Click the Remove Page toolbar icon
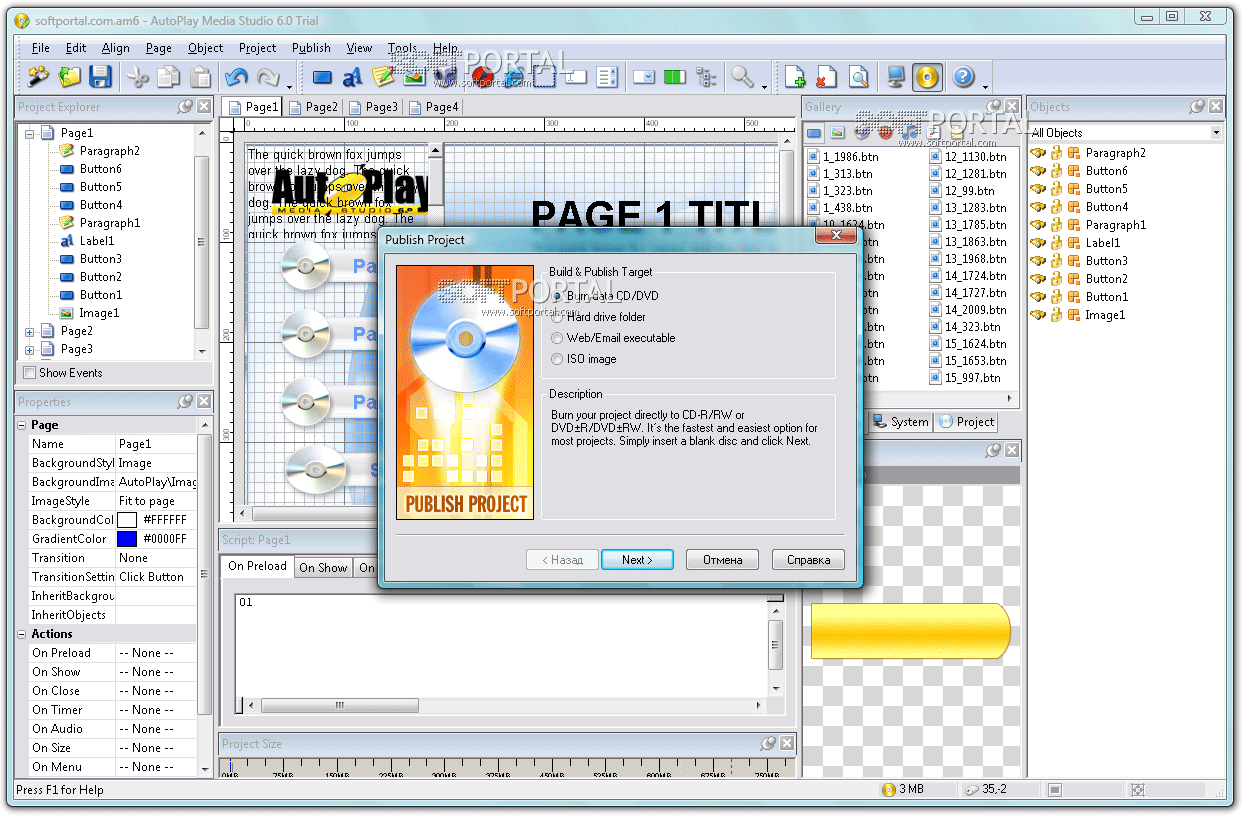The height and width of the screenshot is (817, 1244). click(826, 76)
